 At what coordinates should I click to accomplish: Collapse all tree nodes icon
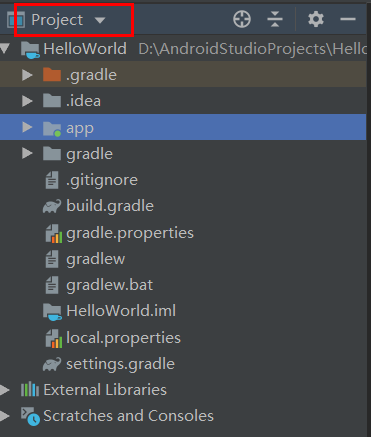pyautogui.click(x=275, y=19)
